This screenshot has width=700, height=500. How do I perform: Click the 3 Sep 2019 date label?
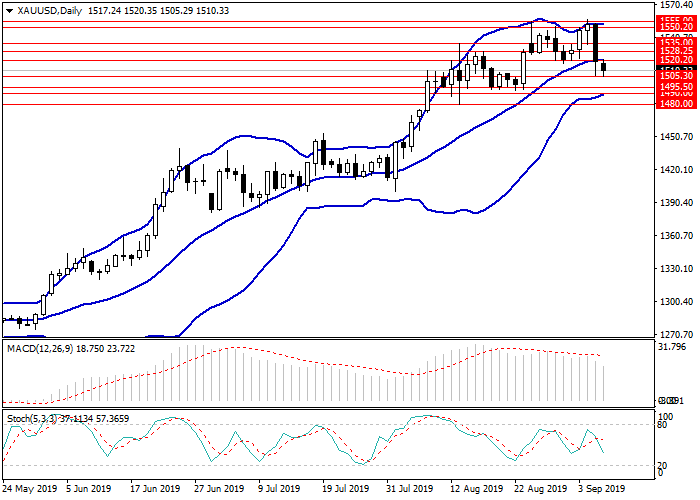click(603, 490)
